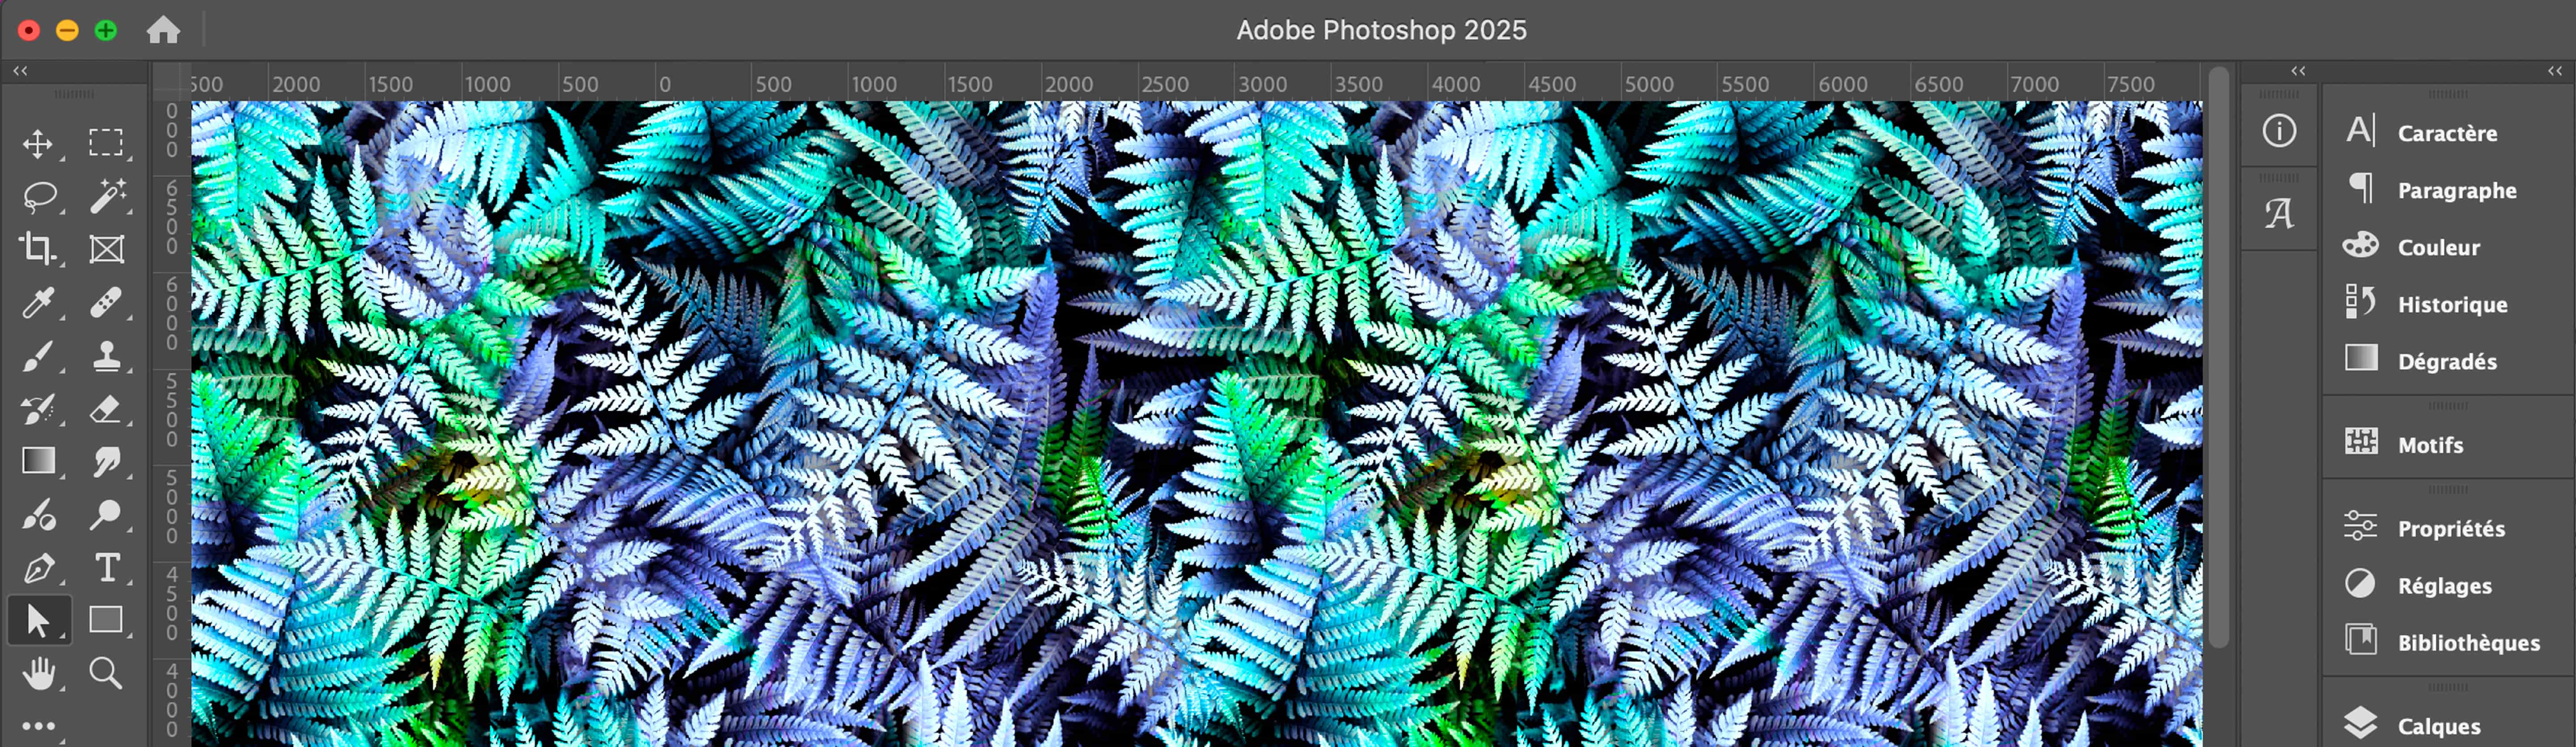Select the Hand tool
The width and height of the screenshot is (2576, 747).
tap(38, 674)
